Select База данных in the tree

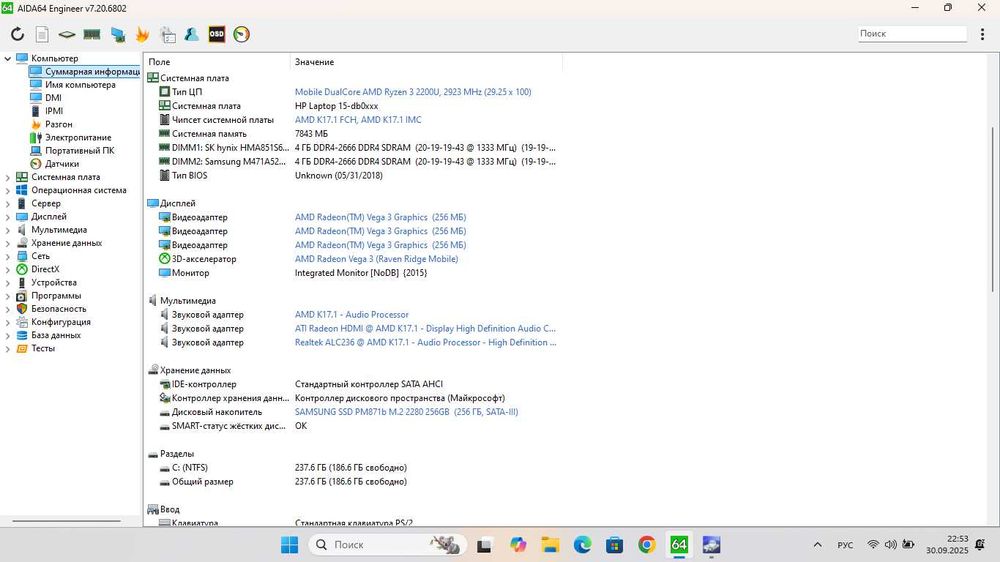[x=55, y=336]
